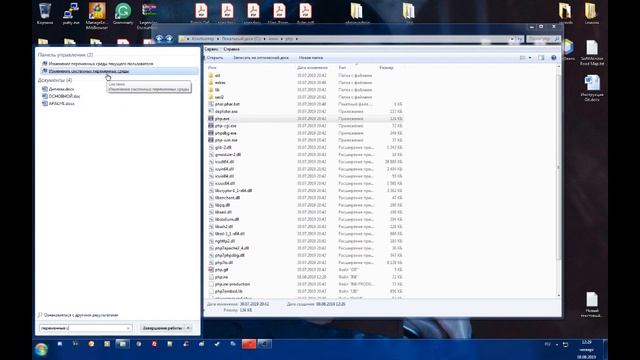Change the Explorer view mode icon
This screenshot has width=640, height=360.
[x=522, y=58]
